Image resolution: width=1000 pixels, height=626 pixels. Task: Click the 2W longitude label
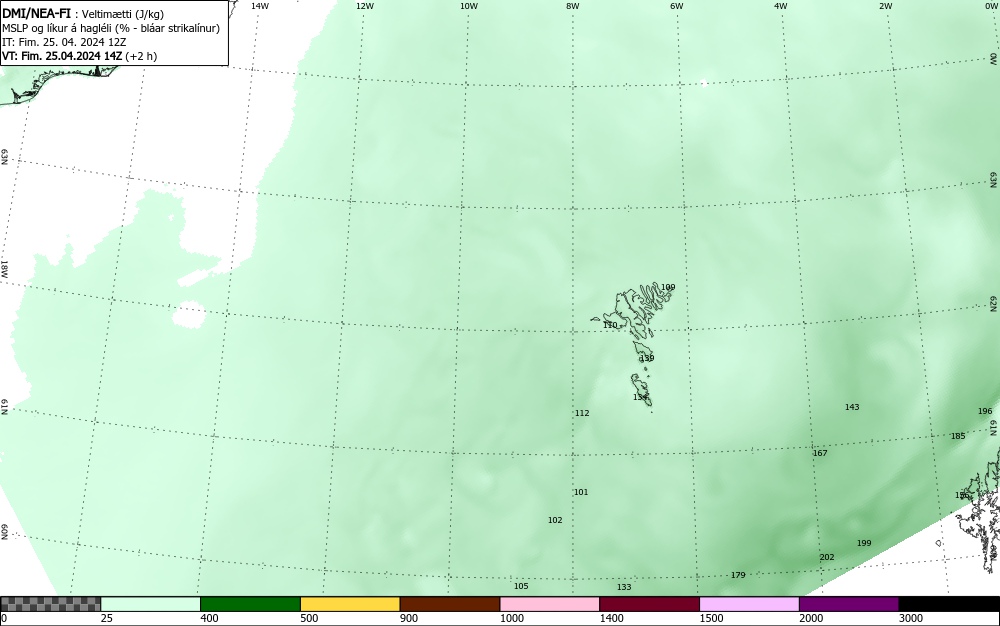pos(885,6)
